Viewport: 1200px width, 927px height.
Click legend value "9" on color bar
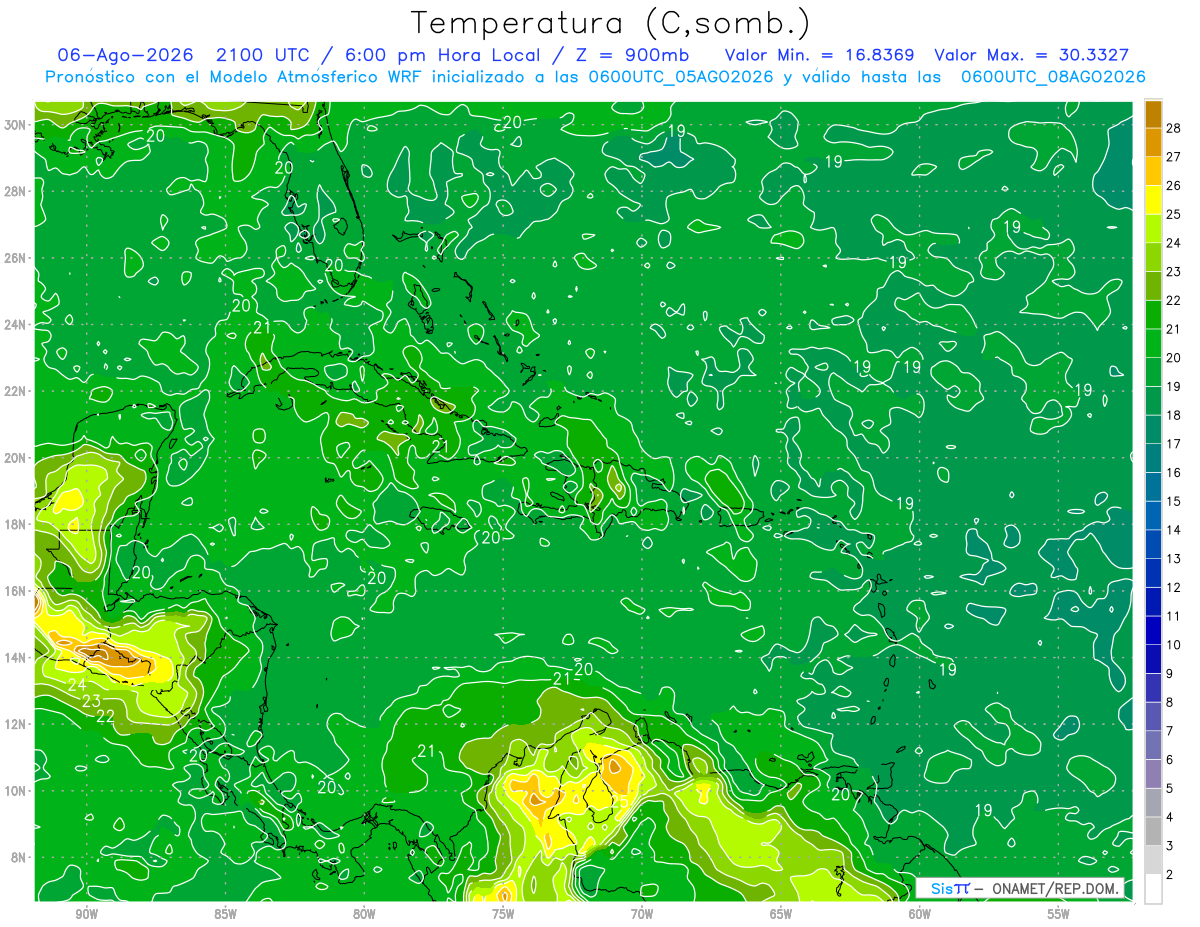[1171, 674]
